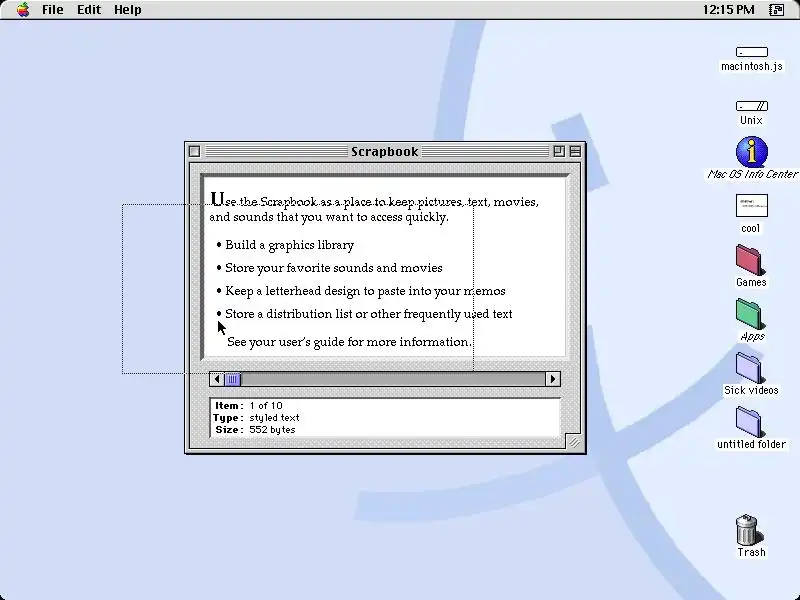
Task: Click the 'Apps' label text
Action: pyautogui.click(x=752, y=337)
